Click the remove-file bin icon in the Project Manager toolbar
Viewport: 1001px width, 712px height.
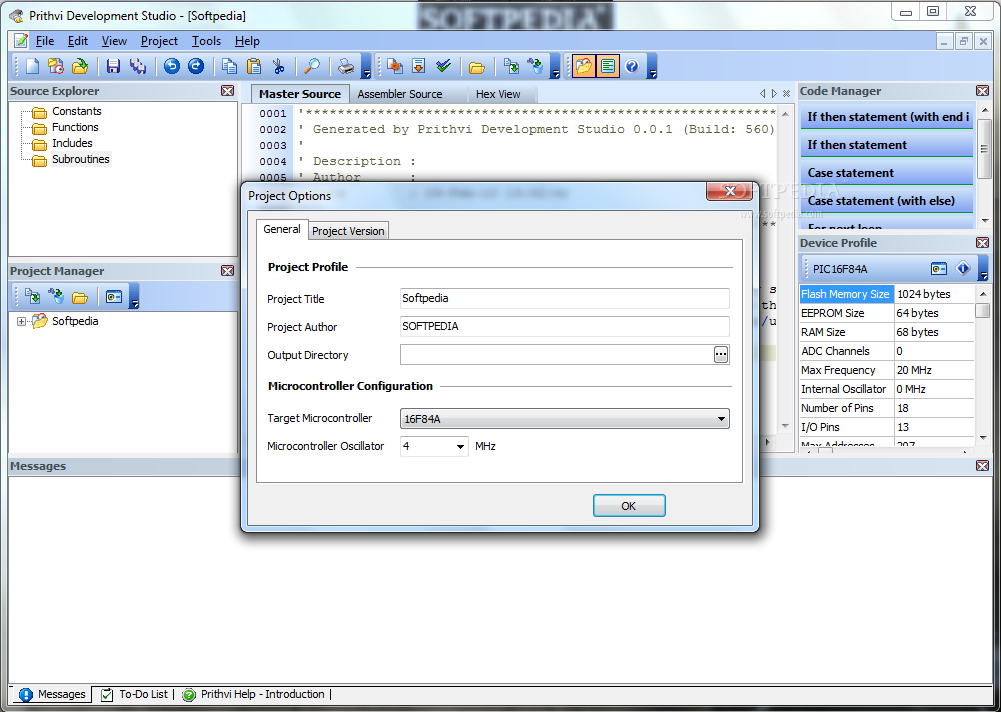pos(56,296)
